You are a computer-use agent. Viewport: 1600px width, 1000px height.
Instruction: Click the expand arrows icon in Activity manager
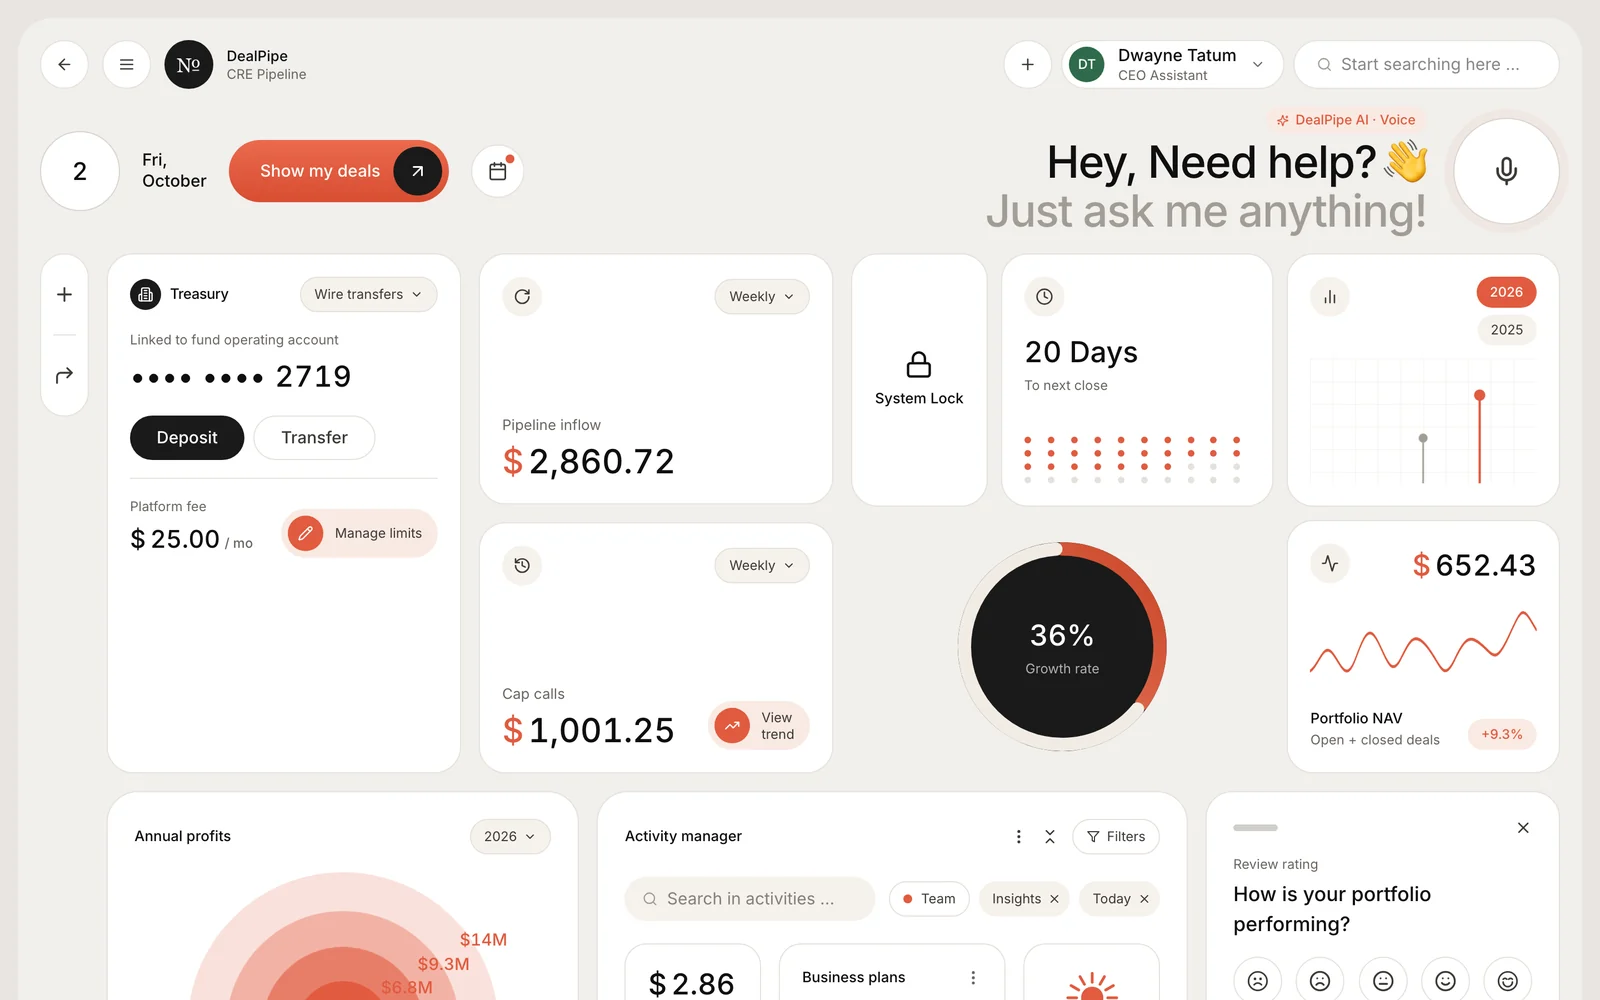(1050, 837)
